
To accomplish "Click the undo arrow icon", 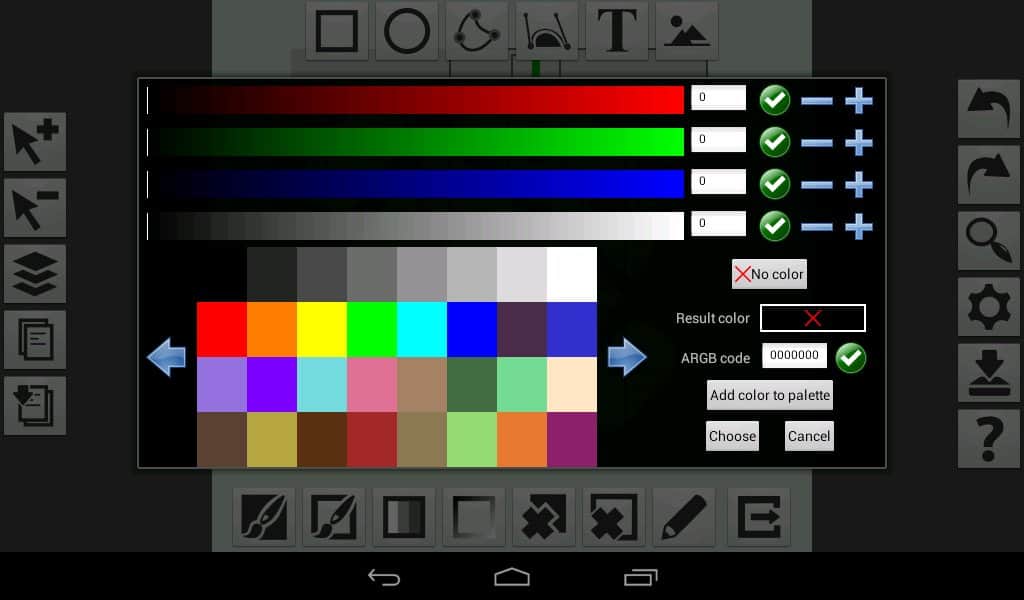I will tap(988, 109).
